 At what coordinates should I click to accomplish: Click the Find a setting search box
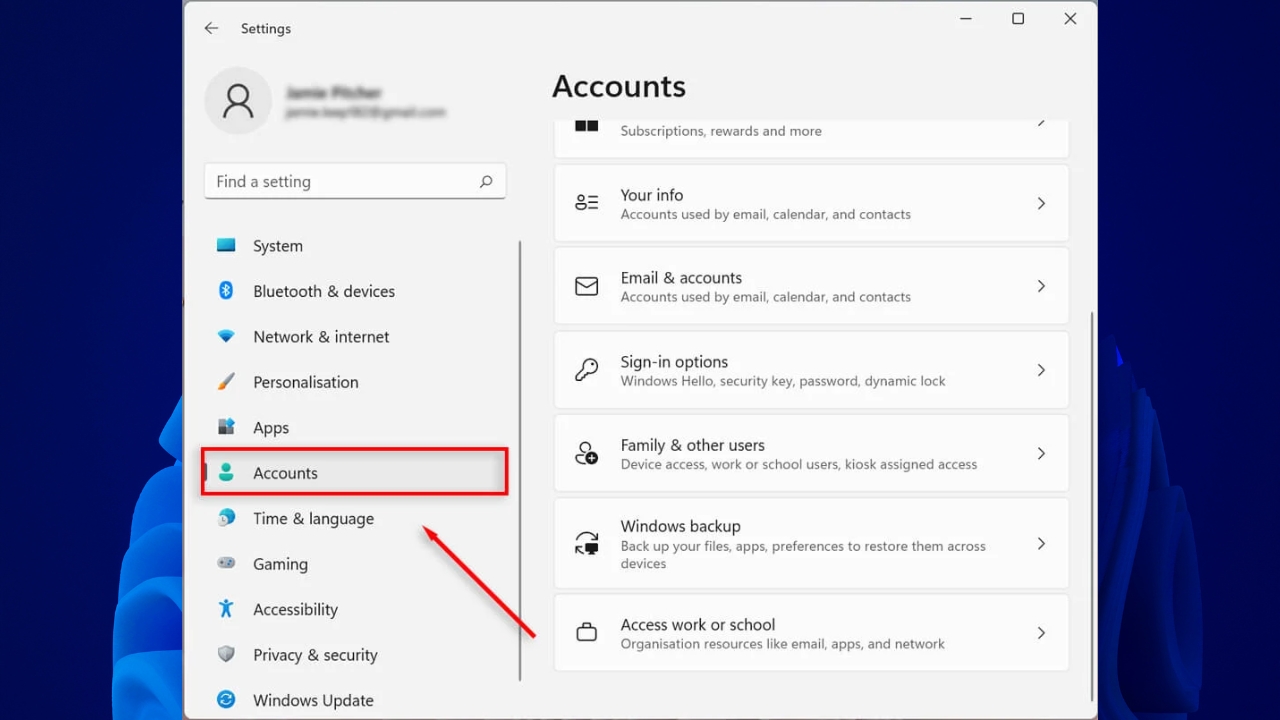click(x=355, y=181)
